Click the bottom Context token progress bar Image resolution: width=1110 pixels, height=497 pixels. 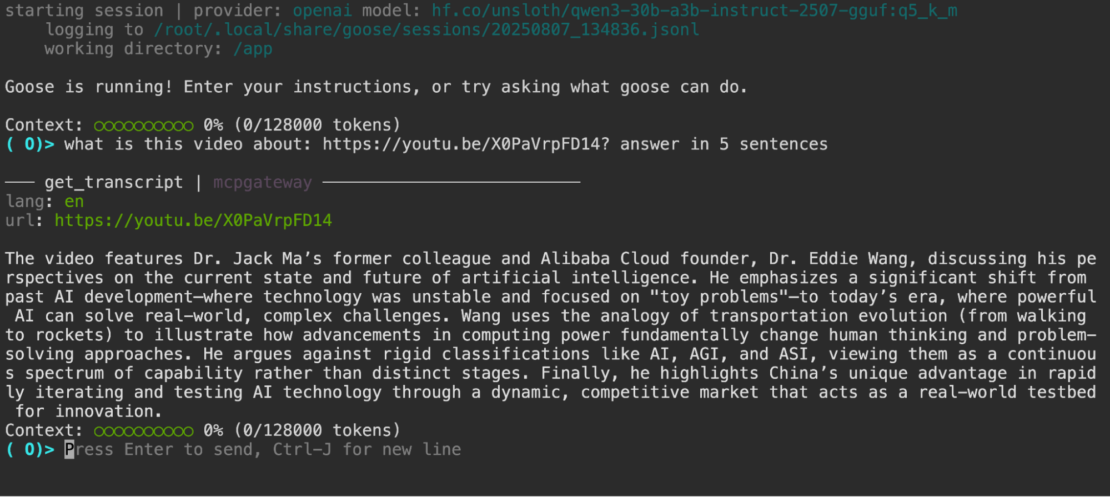coord(143,430)
